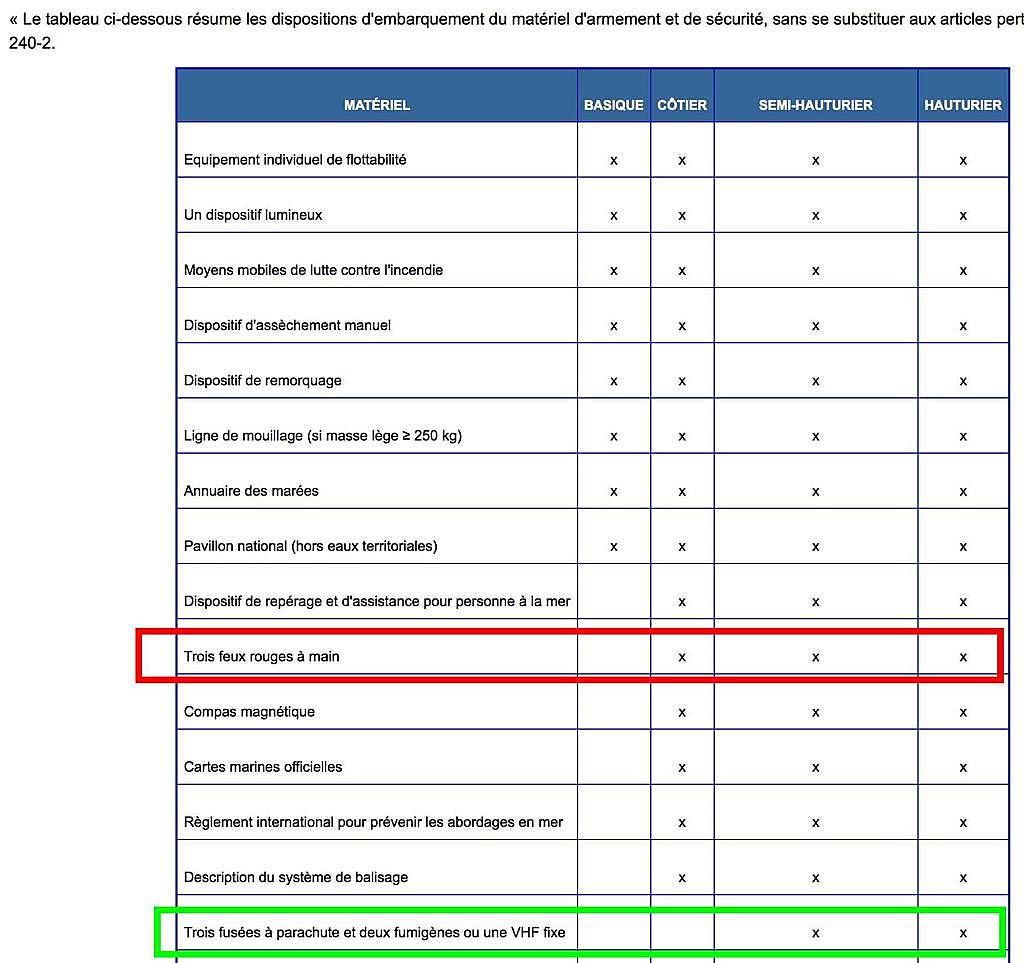Click HAUTURIER x for Pavillon national
The image size is (1024, 963).
pyautogui.click(x=963, y=547)
